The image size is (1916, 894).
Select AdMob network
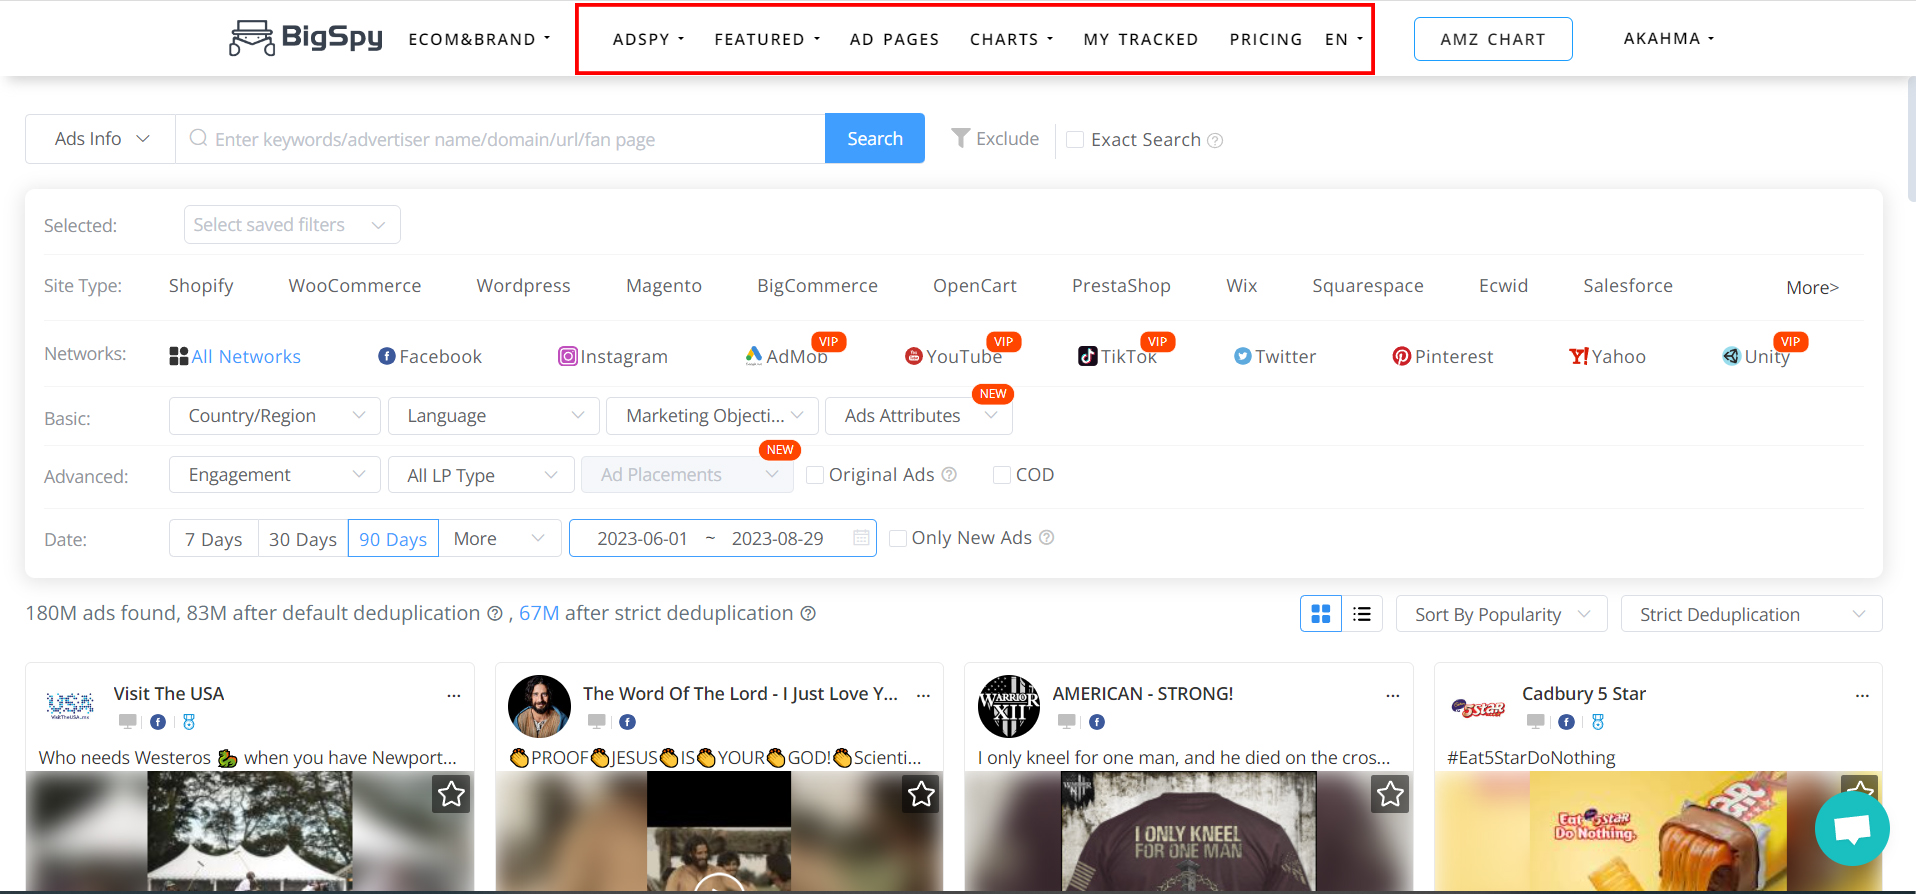[x=787, y=356]
